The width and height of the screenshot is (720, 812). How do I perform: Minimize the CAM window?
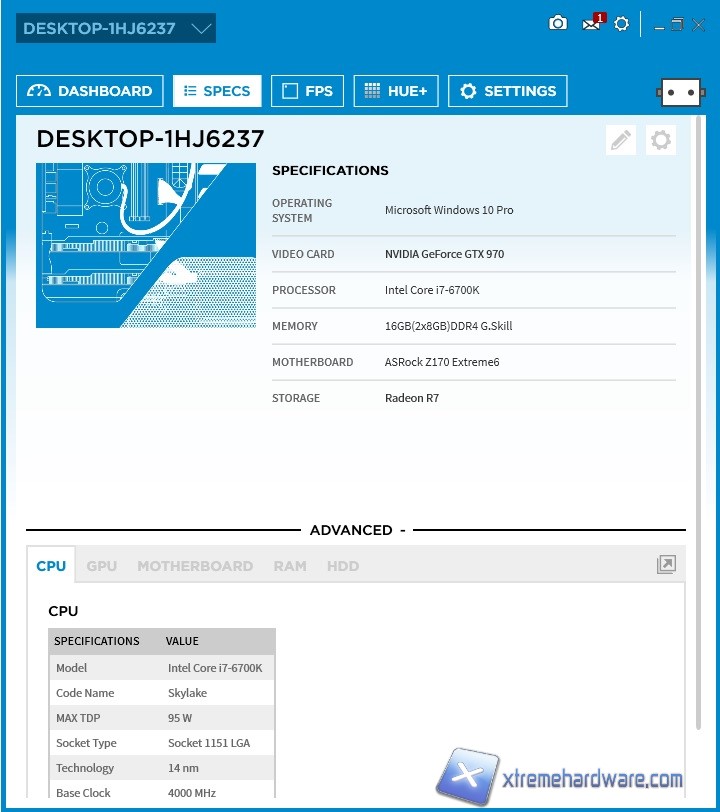[658, 26]
